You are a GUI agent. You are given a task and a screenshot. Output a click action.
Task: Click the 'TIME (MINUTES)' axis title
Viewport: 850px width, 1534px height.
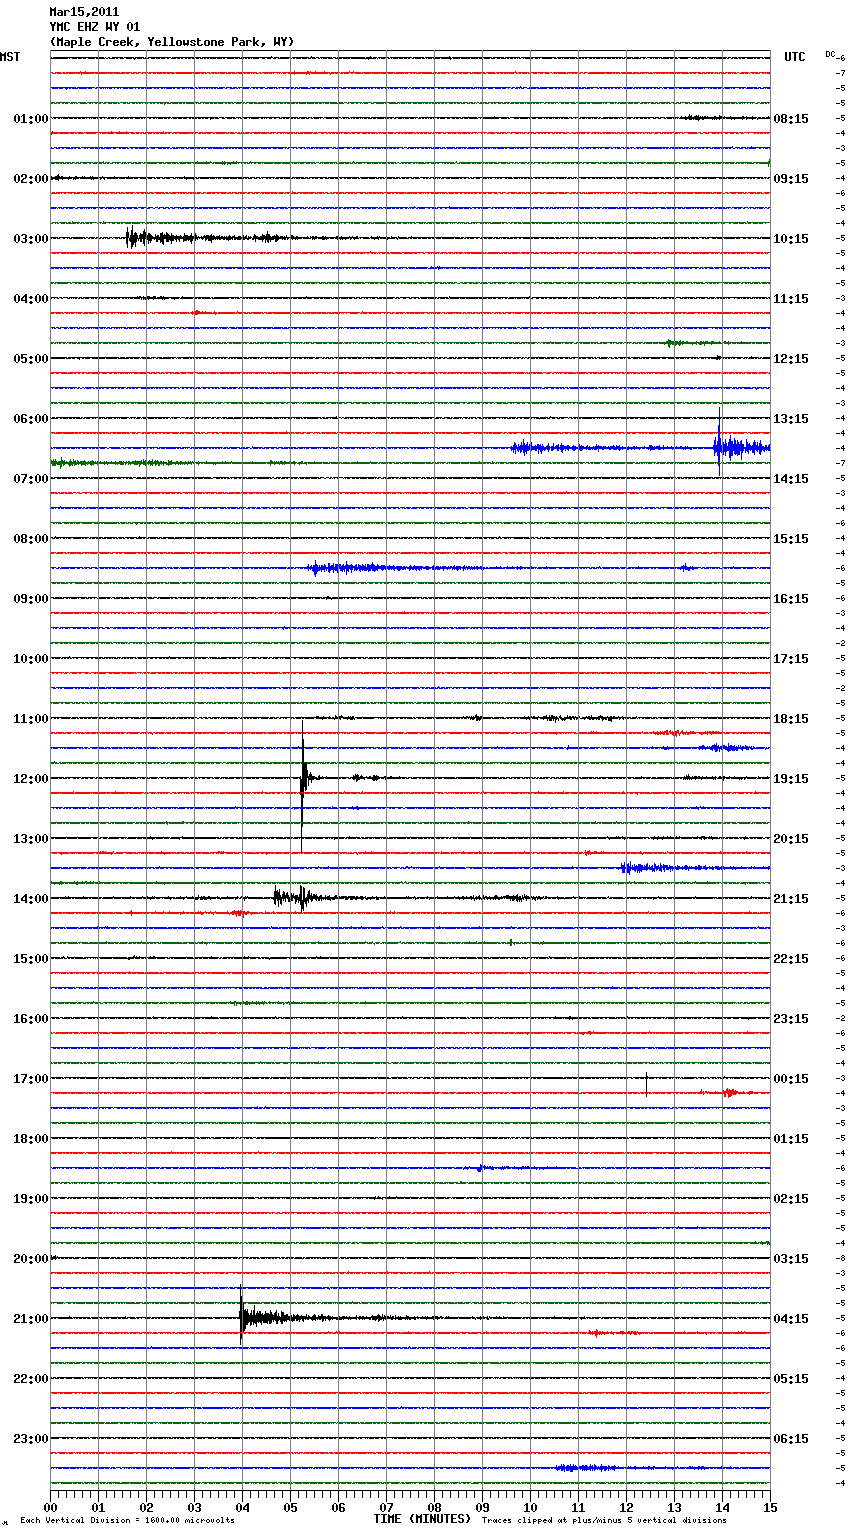(x=422, y=1519)
